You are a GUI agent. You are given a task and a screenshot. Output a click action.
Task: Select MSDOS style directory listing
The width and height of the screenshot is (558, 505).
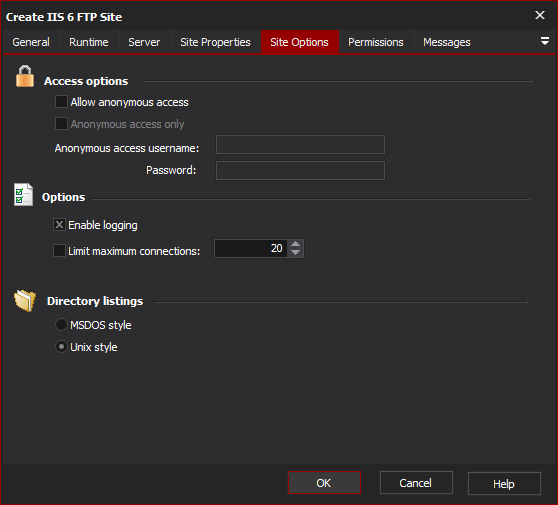click(61, 325)
